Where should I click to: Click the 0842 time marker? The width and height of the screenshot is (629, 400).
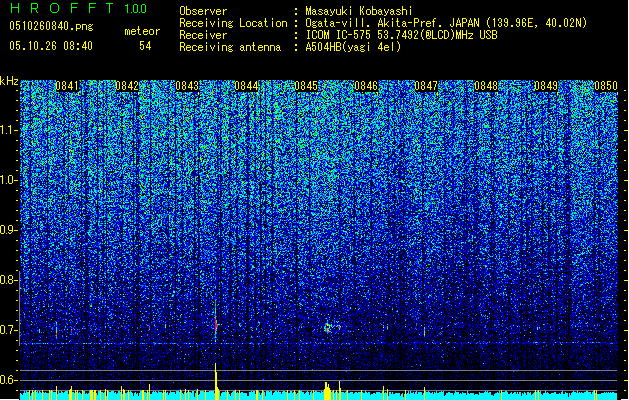pos(127,86)
